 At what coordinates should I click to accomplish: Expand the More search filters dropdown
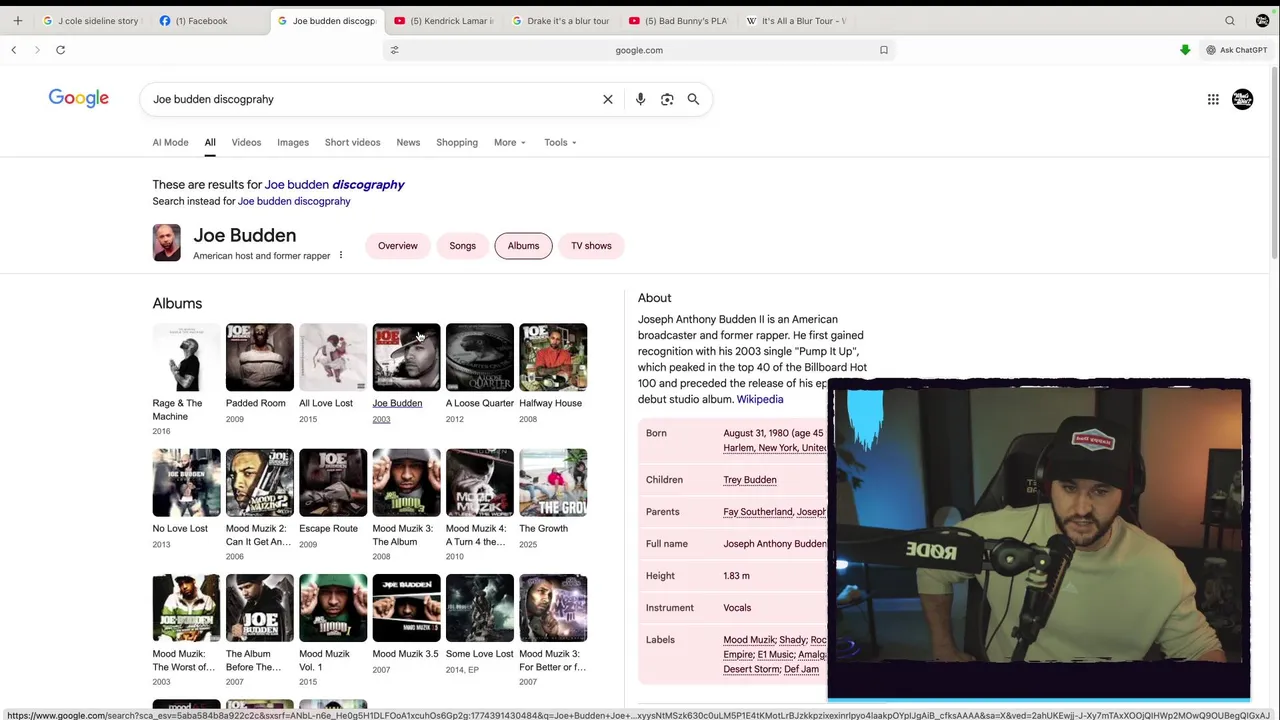509,142
